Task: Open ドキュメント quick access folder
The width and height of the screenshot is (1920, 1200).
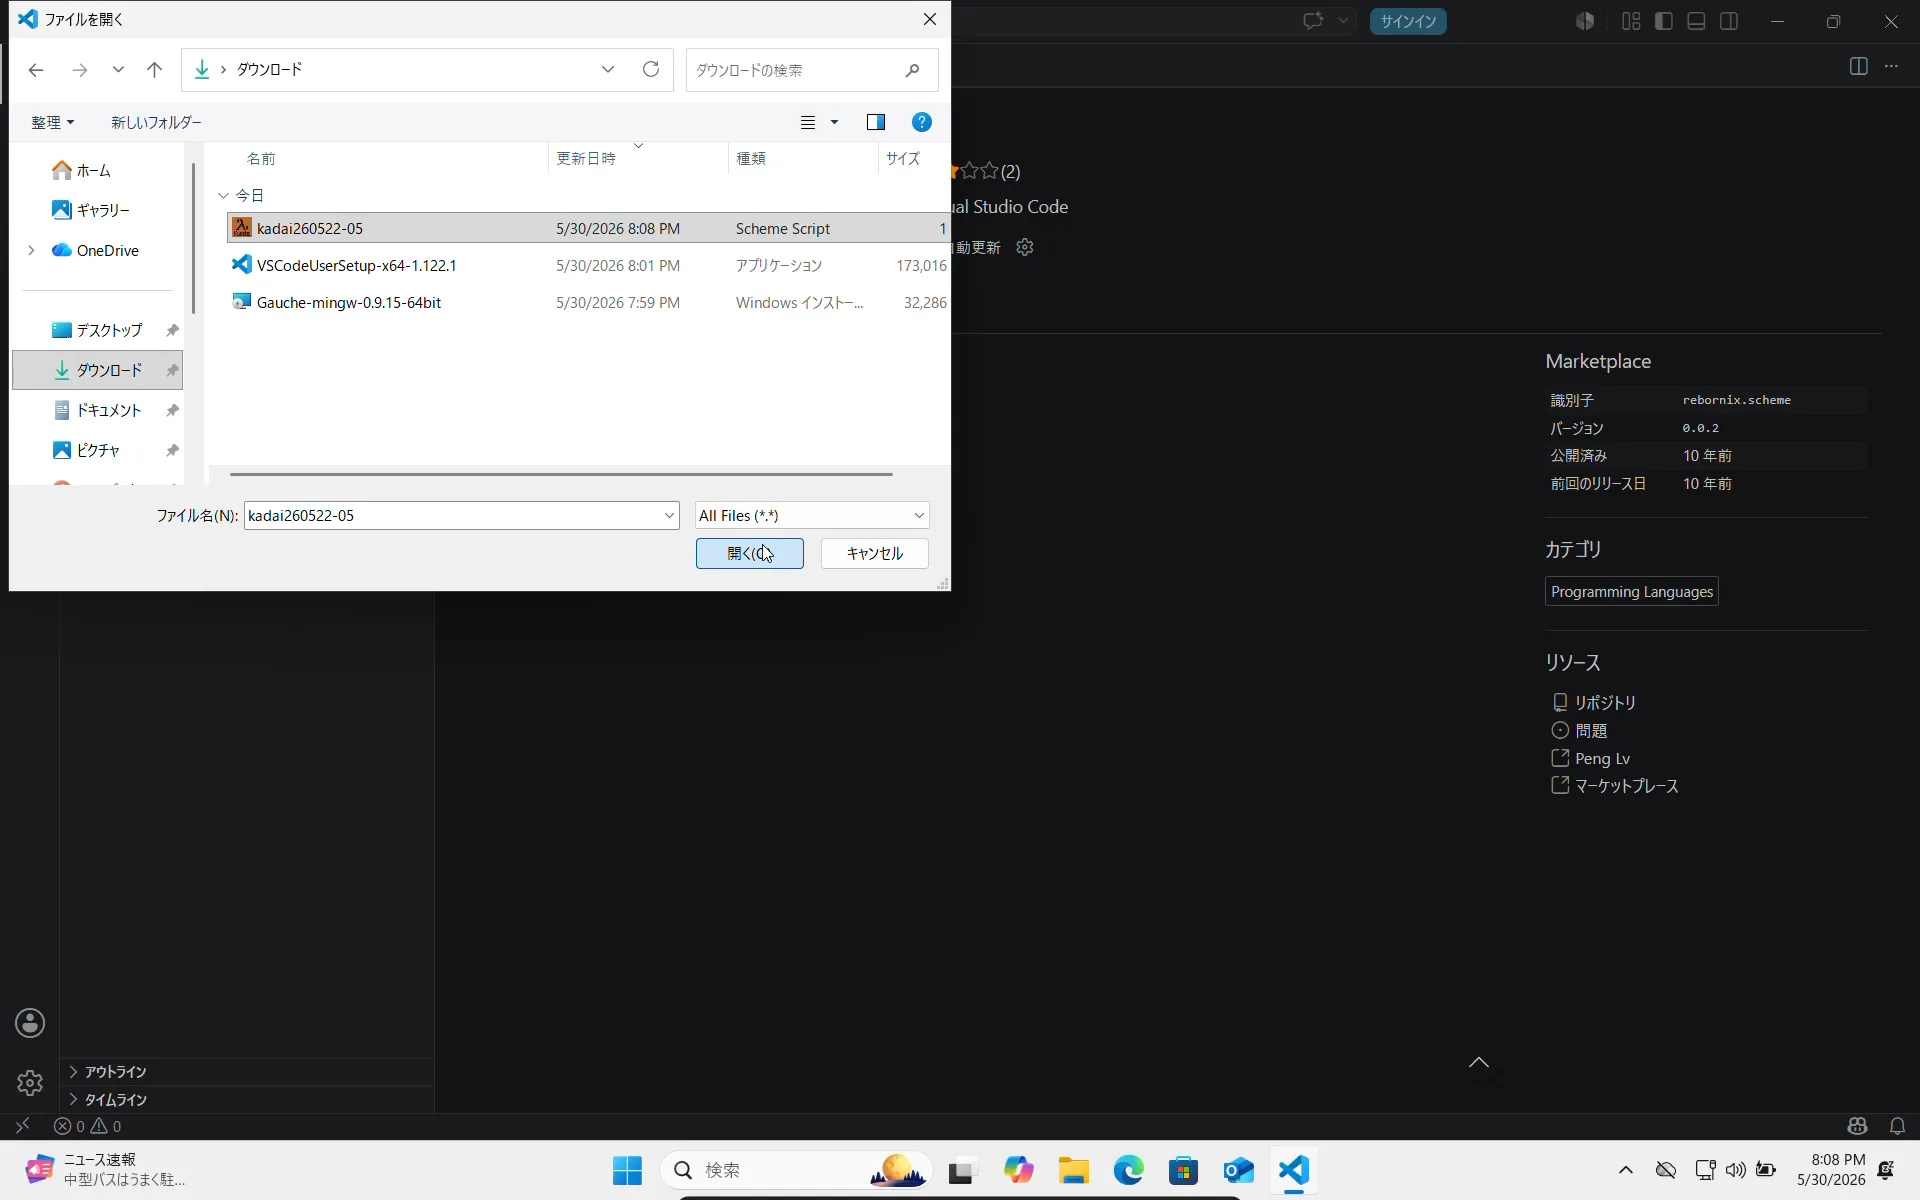Action: 98,410
